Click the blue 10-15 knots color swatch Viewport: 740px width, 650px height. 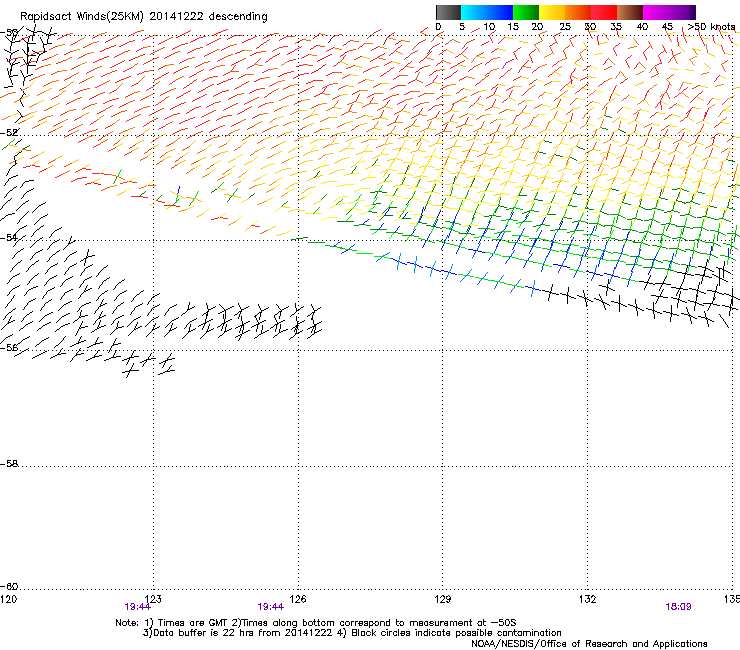(x=500, y=12)
